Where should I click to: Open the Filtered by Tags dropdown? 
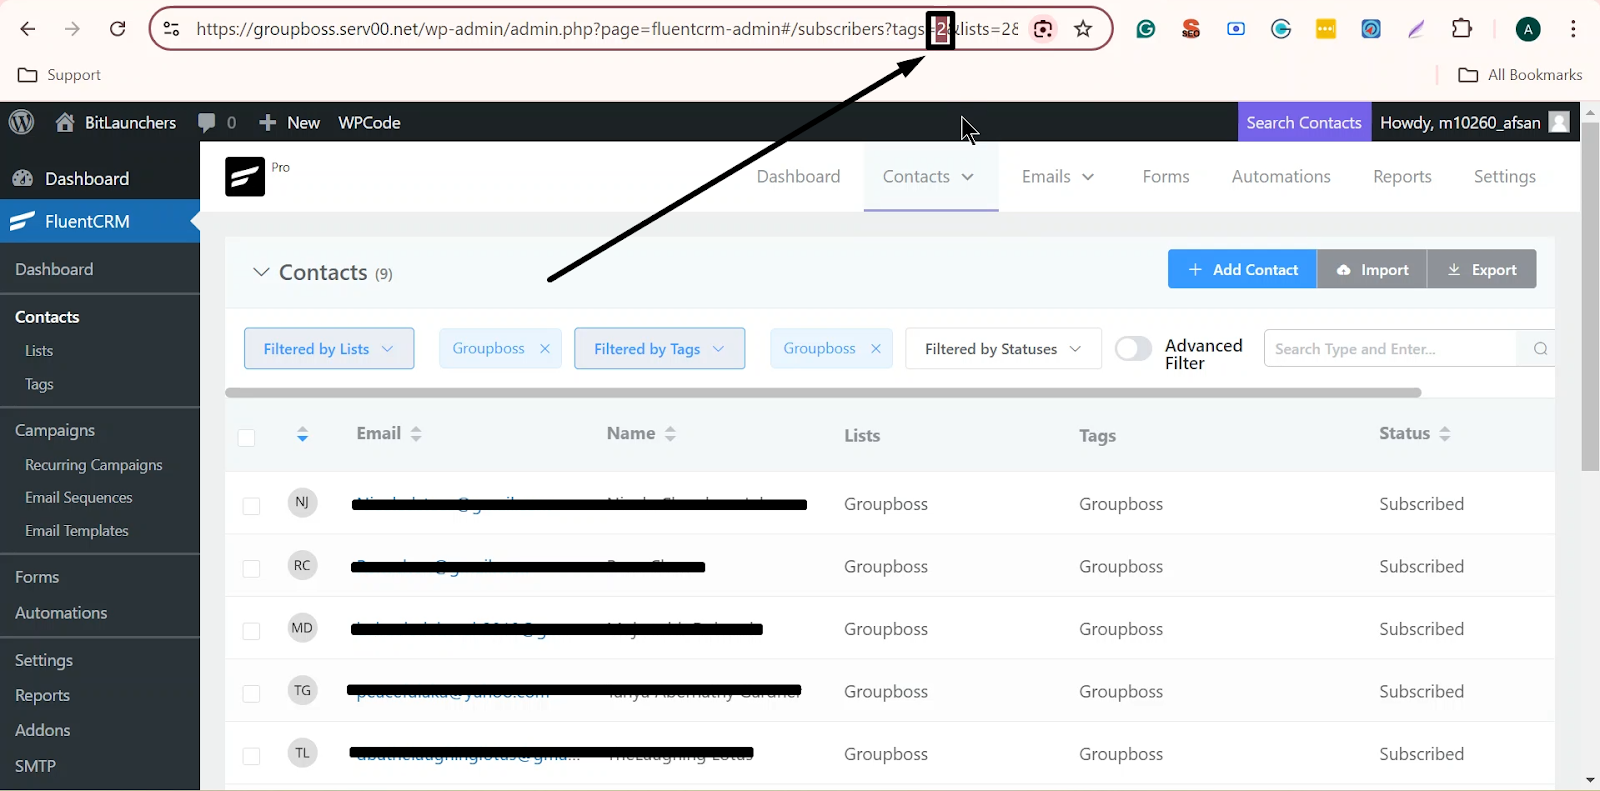pos(659,348)
